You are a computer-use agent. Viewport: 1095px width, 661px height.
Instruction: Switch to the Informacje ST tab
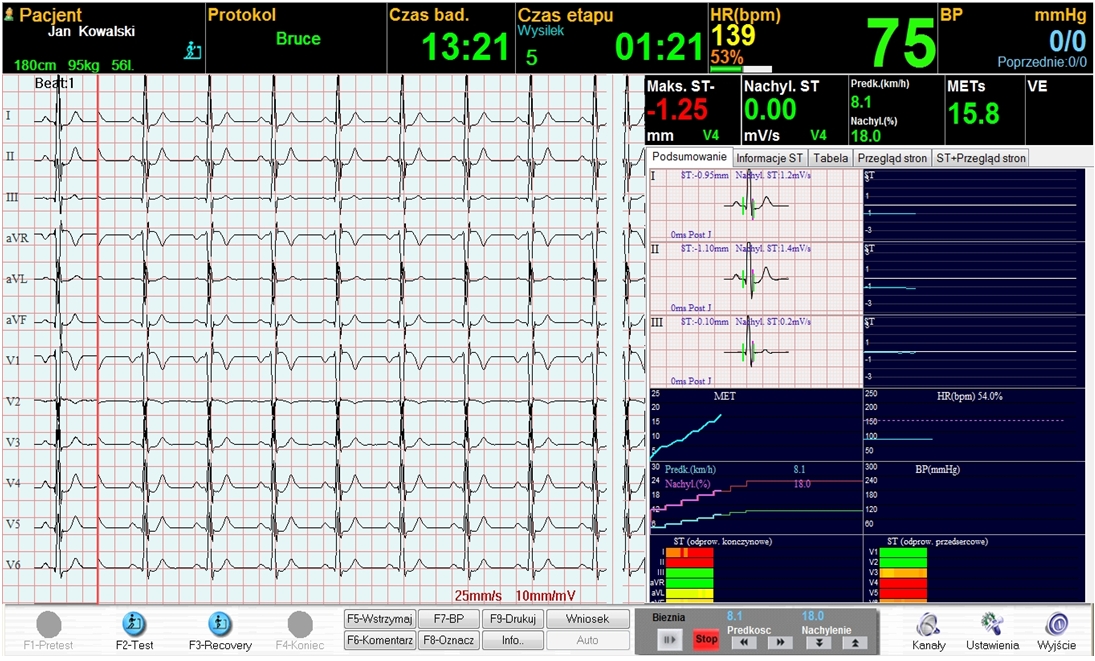tap(770, 157)
